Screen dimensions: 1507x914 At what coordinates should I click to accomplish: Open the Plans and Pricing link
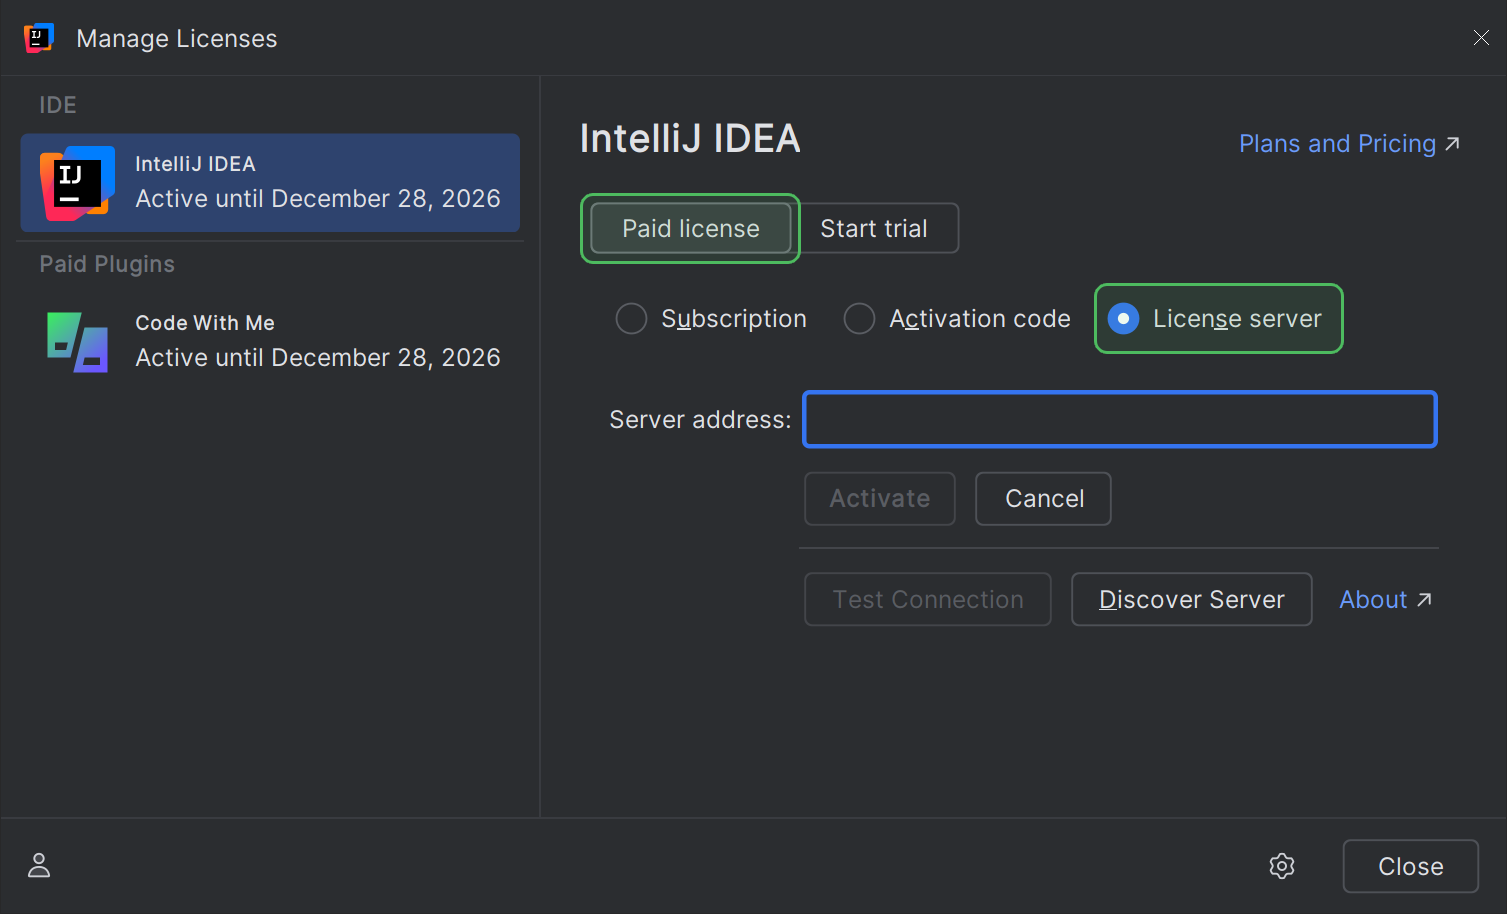point(1337,143)
